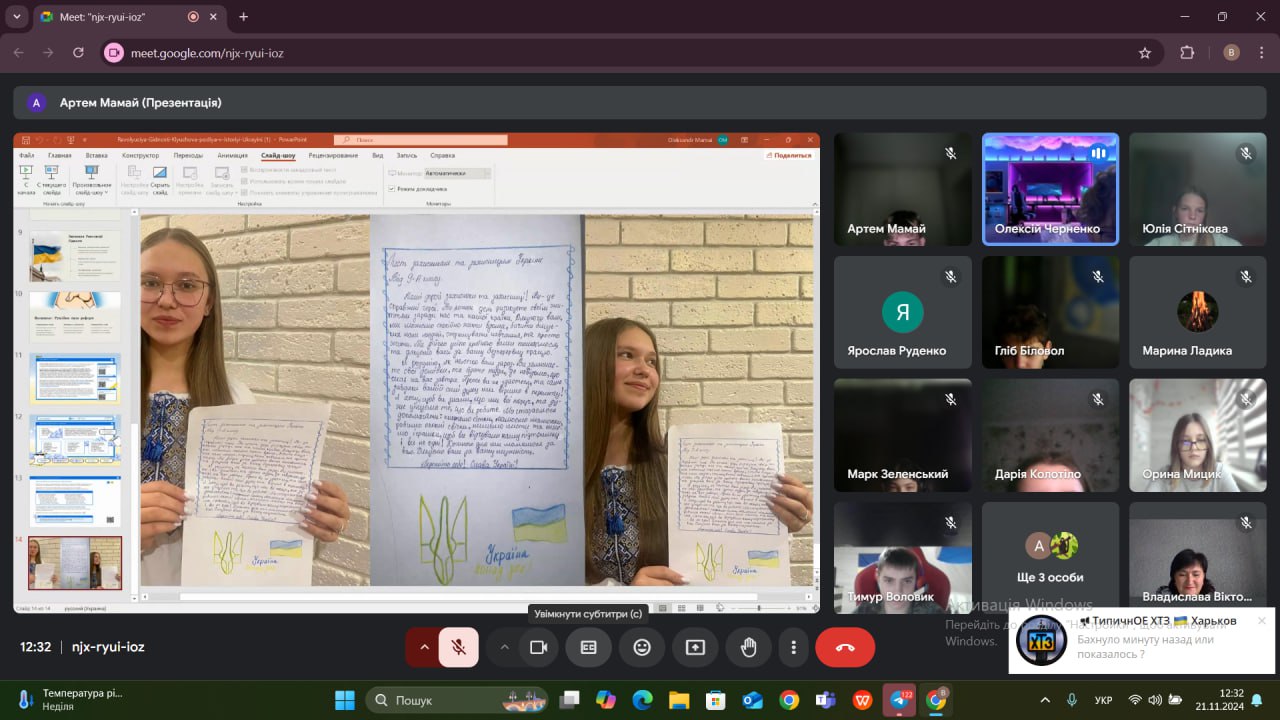This screenshot has width=1280, height=720.
Task: Expand video settings arrow beside camera
Action: coord(505,647)
